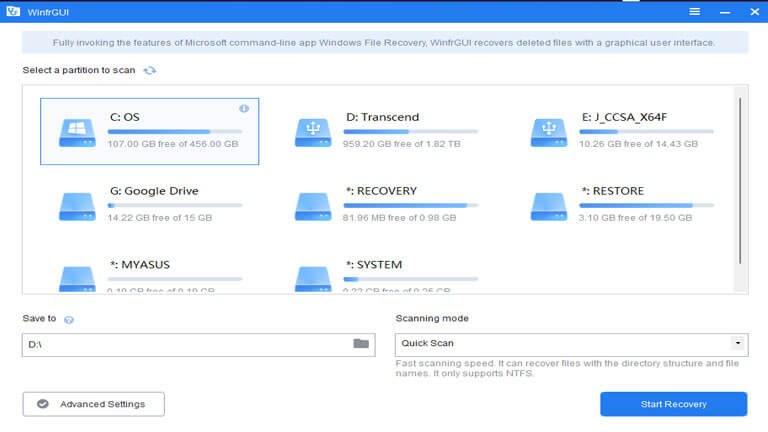The image size is (768, 432).
Task: Click "14.22 GB free of 15 GB" text
Action: point(160,218)
